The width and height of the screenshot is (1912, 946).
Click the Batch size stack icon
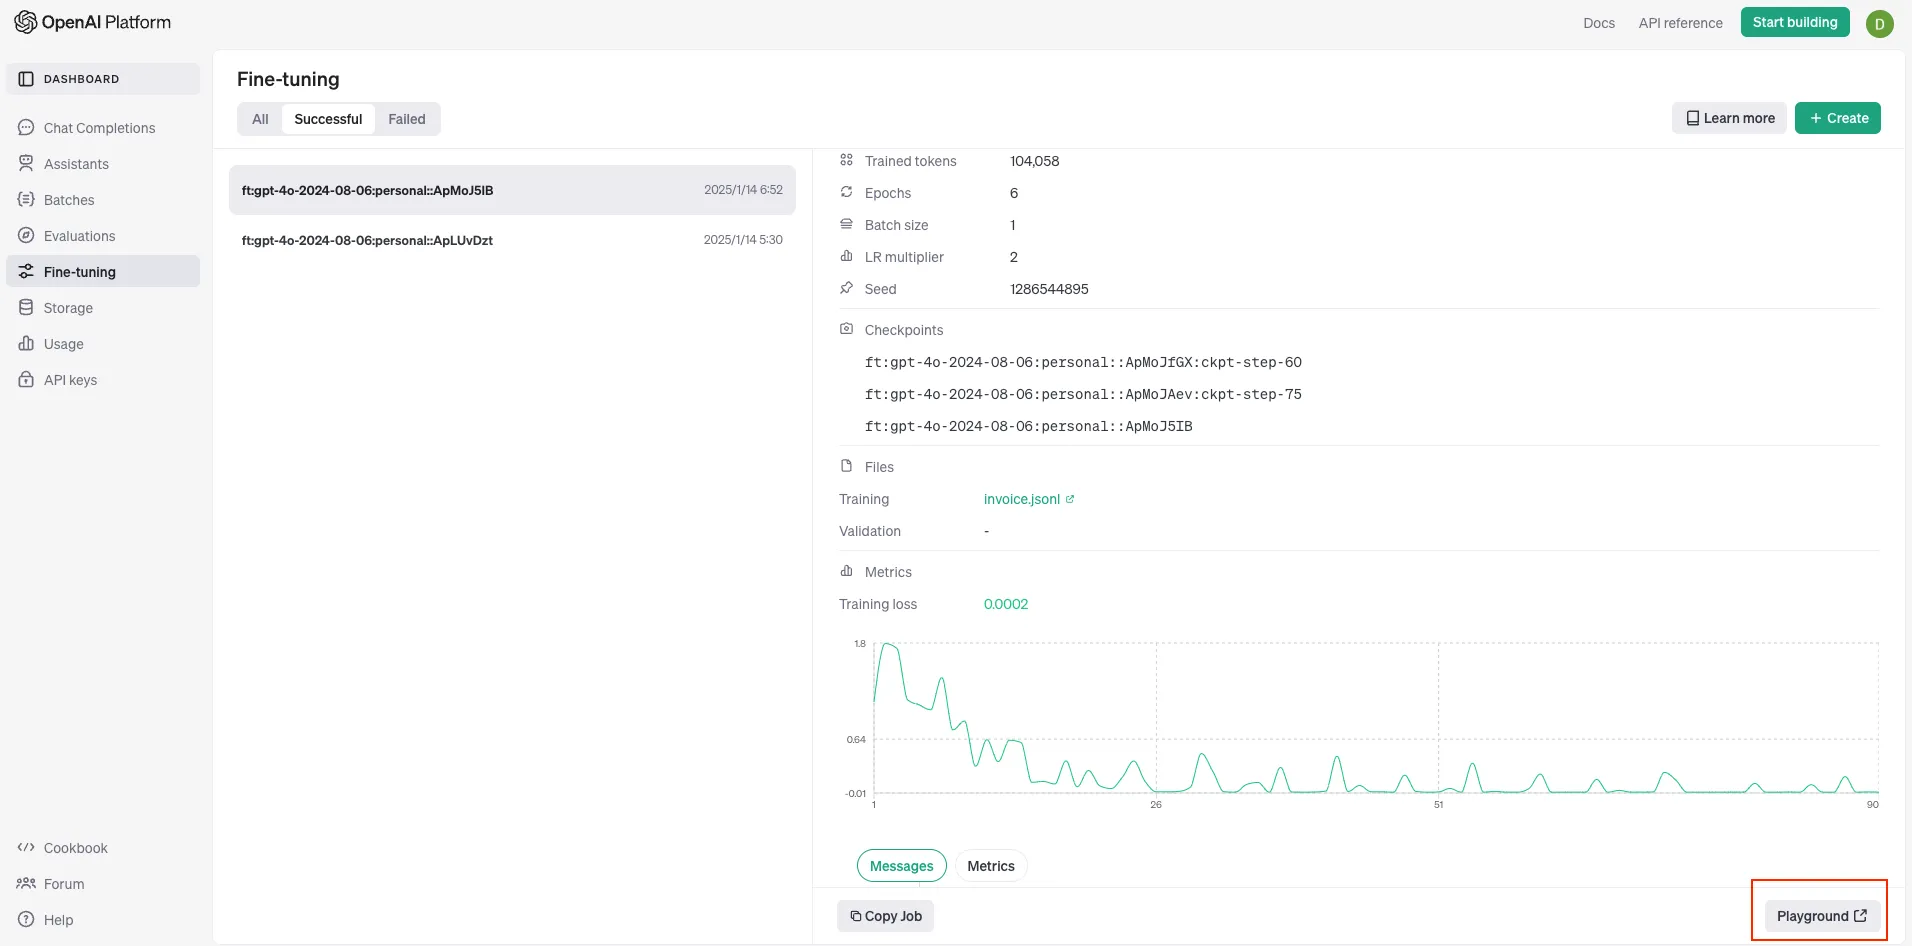(x=846, y=224)
